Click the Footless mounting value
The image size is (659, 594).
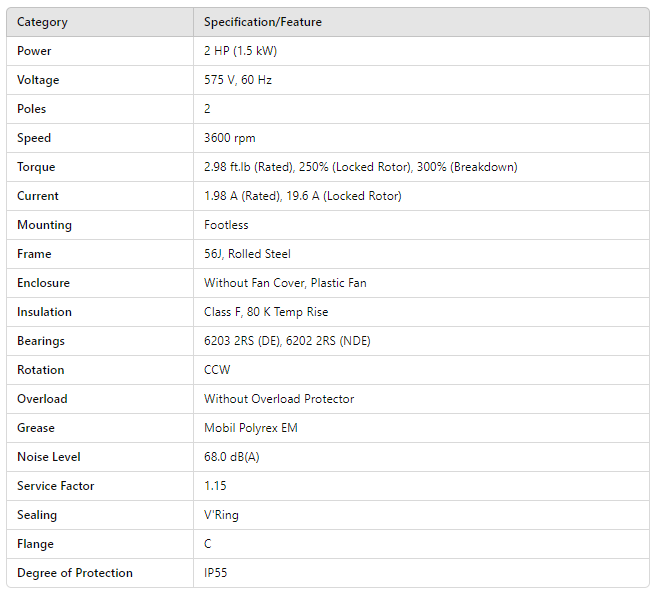tap(226, 225)
